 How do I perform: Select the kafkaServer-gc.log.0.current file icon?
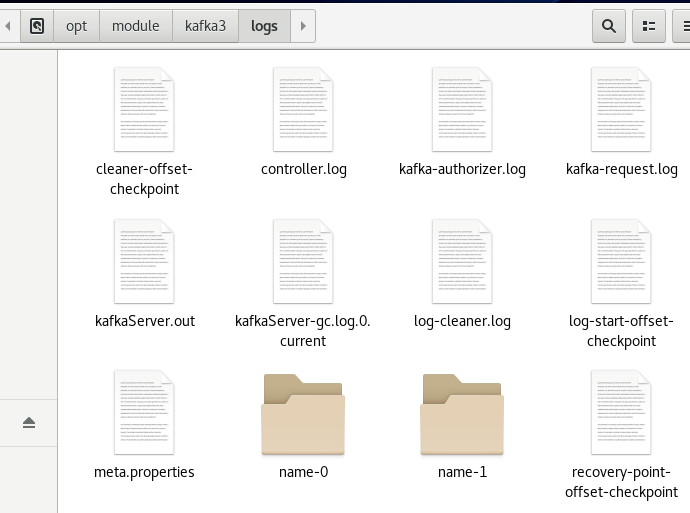303,261
